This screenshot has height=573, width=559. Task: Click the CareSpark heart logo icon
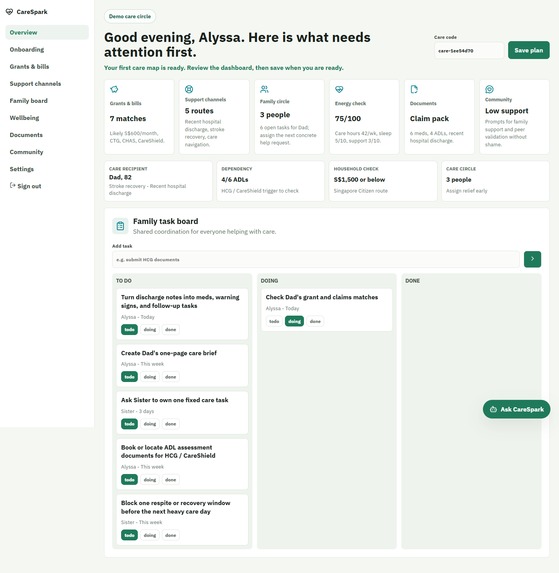tap(9, 12)
